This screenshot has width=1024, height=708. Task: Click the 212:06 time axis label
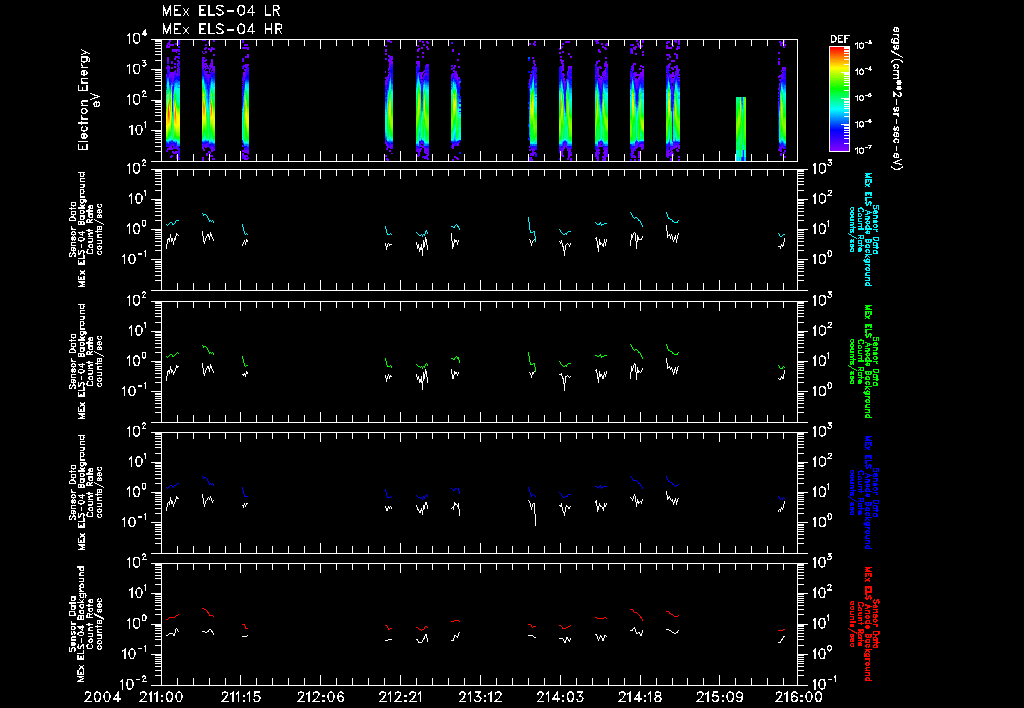(x=321, y=697)
